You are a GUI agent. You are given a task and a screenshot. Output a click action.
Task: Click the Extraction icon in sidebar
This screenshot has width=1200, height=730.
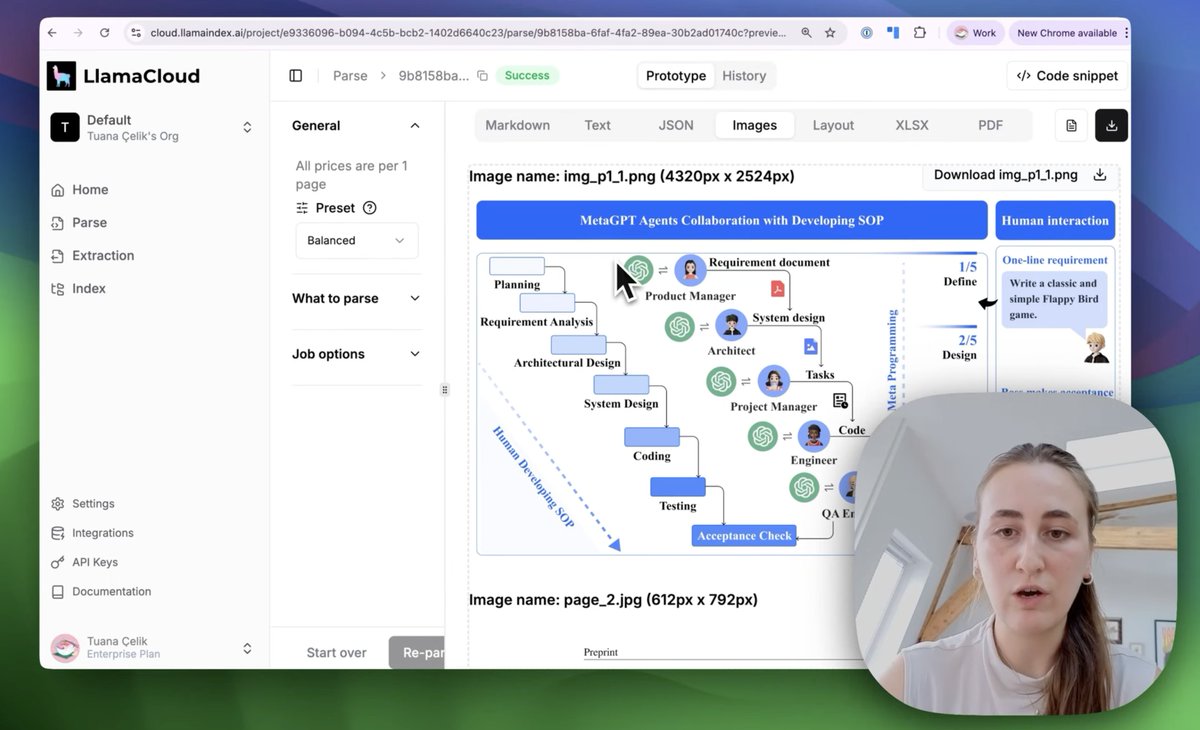(x=58, y=256)
